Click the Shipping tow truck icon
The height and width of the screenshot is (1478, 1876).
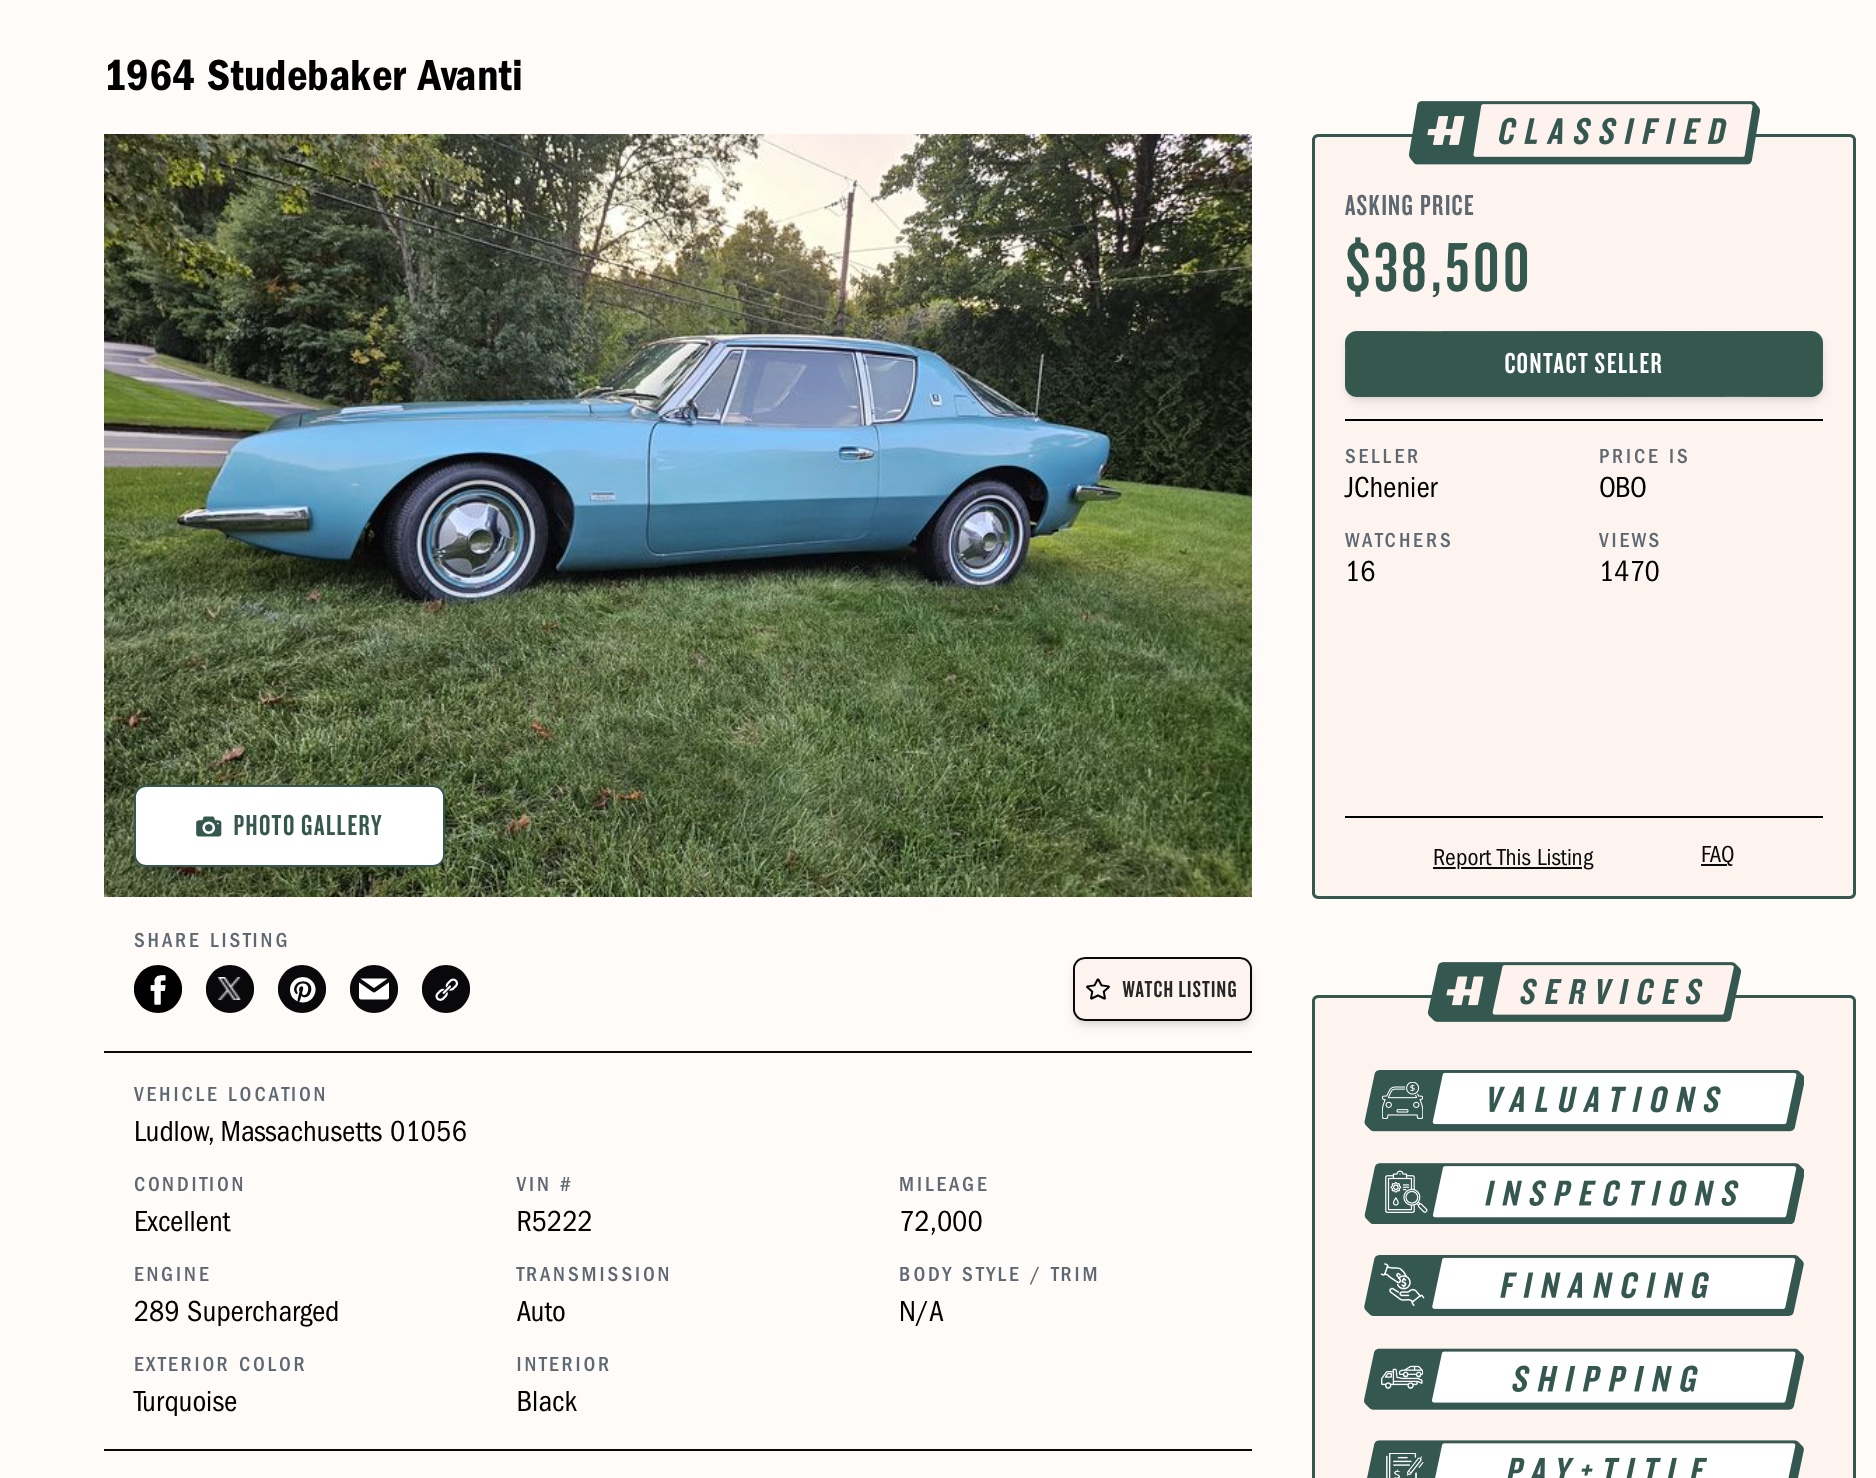(1402, 1378)
